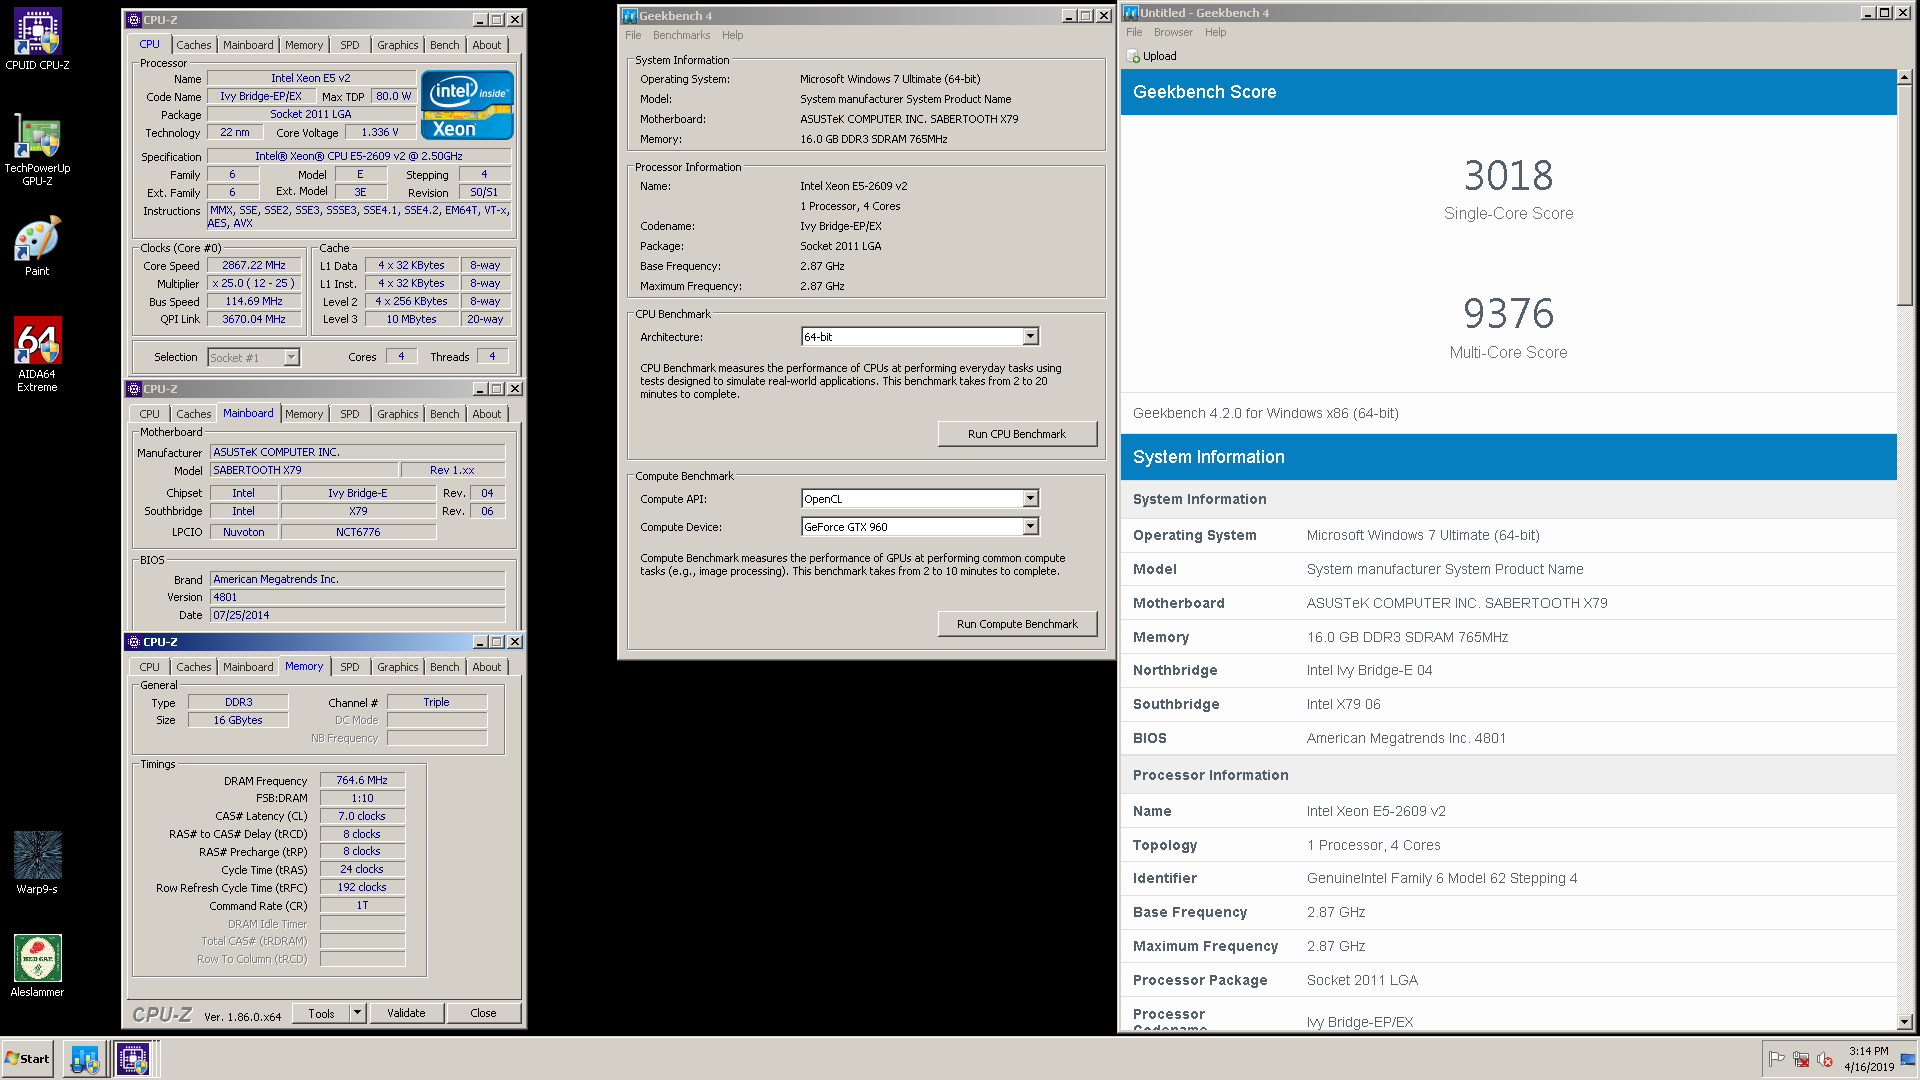Click the Channel # value Triple
1920x1080 pixels.
pos(436,702)
